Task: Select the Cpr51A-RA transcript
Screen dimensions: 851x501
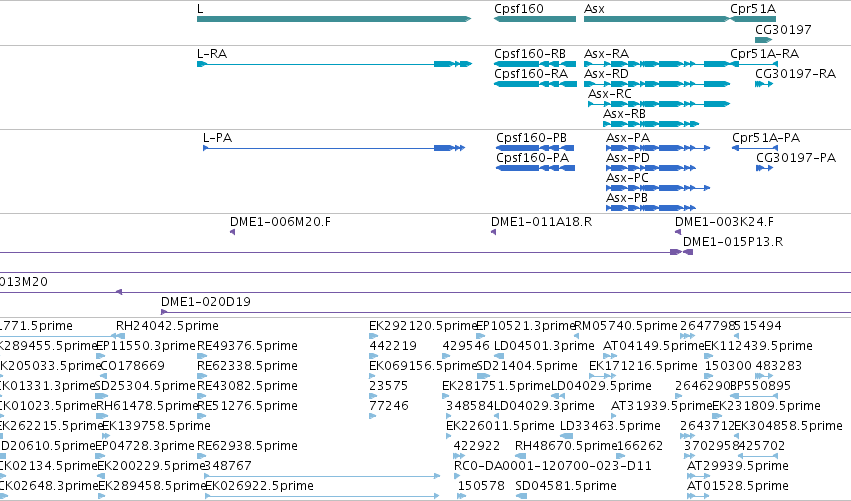Action: [x=754, y=64]
